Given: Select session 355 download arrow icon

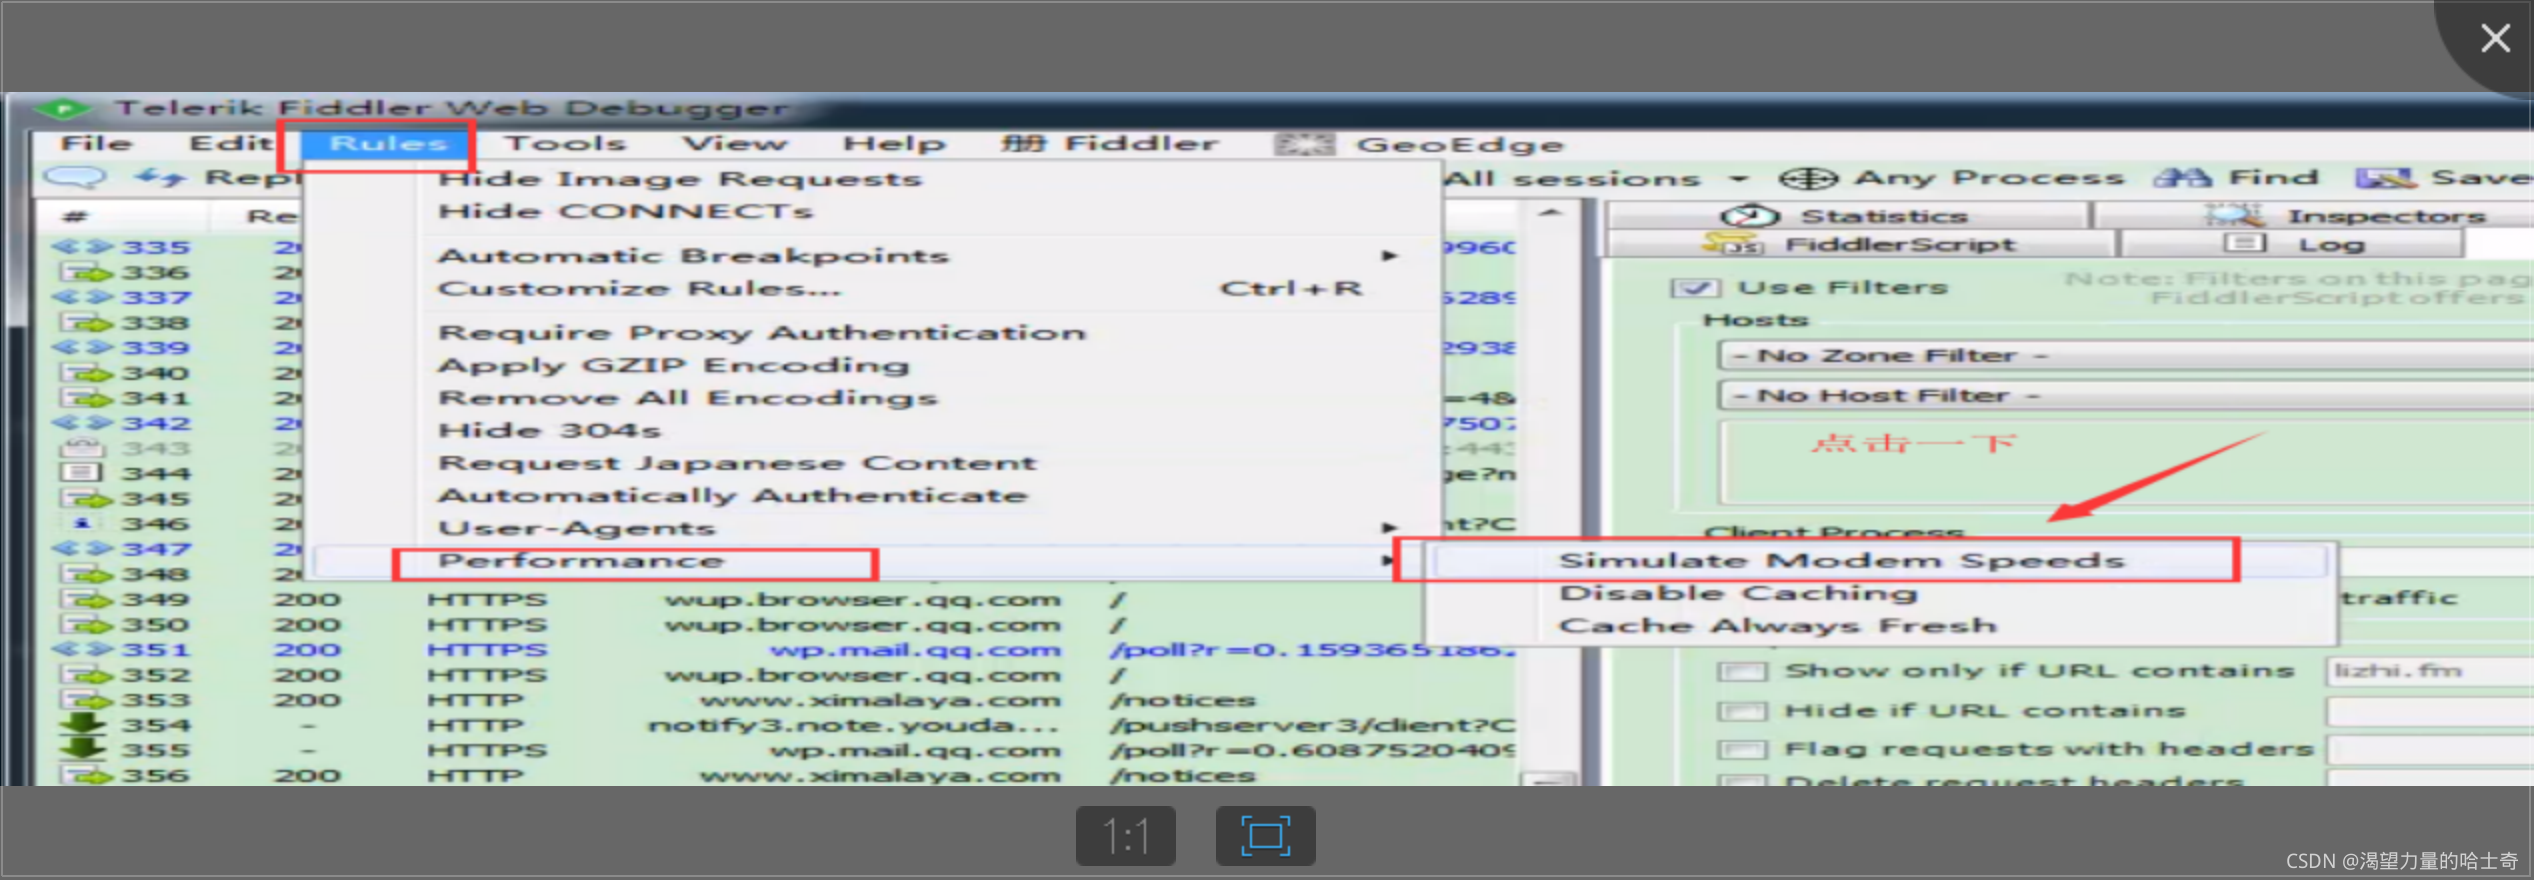Looking at the screenshot, I should click(83, 749).
